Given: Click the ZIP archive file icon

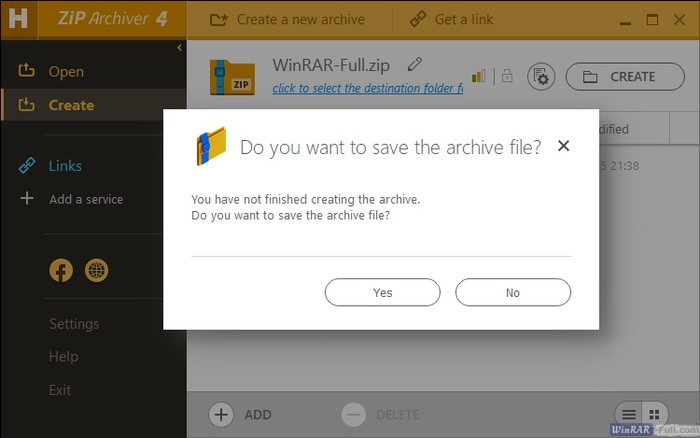Looking at the screenshot, I should 232,77.
